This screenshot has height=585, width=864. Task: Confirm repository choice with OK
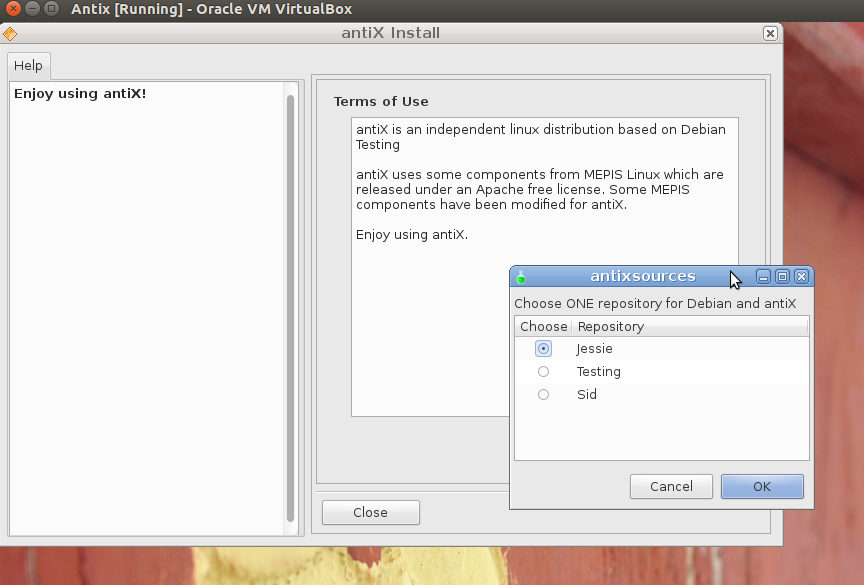tap(762, 486)
